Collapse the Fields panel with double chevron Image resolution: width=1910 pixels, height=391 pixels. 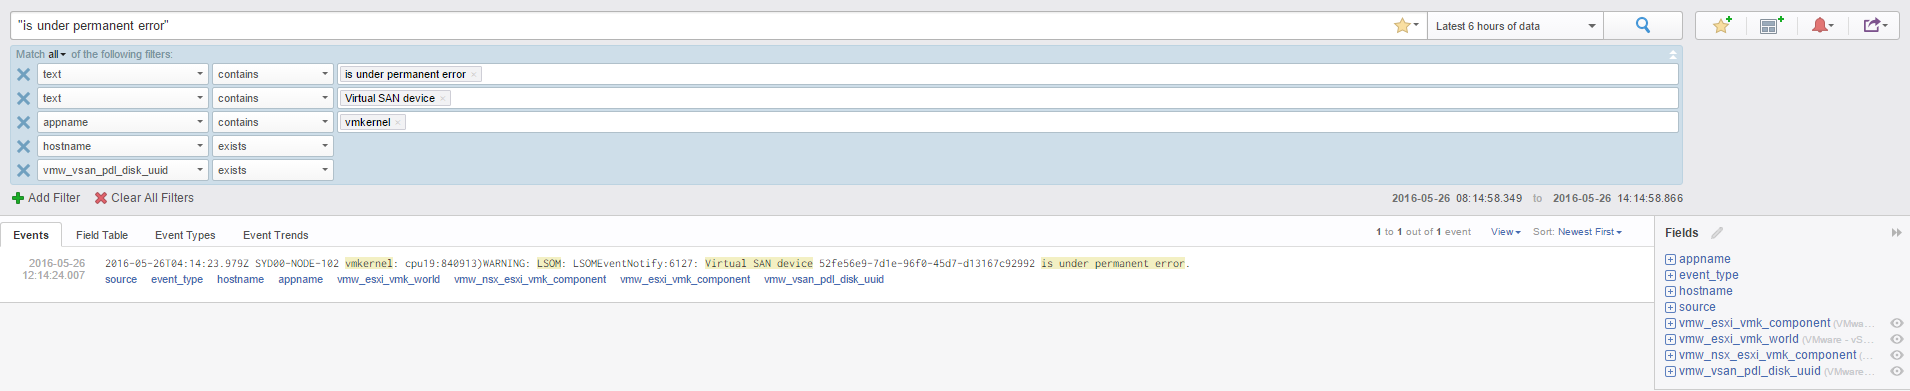[x=1896, y=233]
